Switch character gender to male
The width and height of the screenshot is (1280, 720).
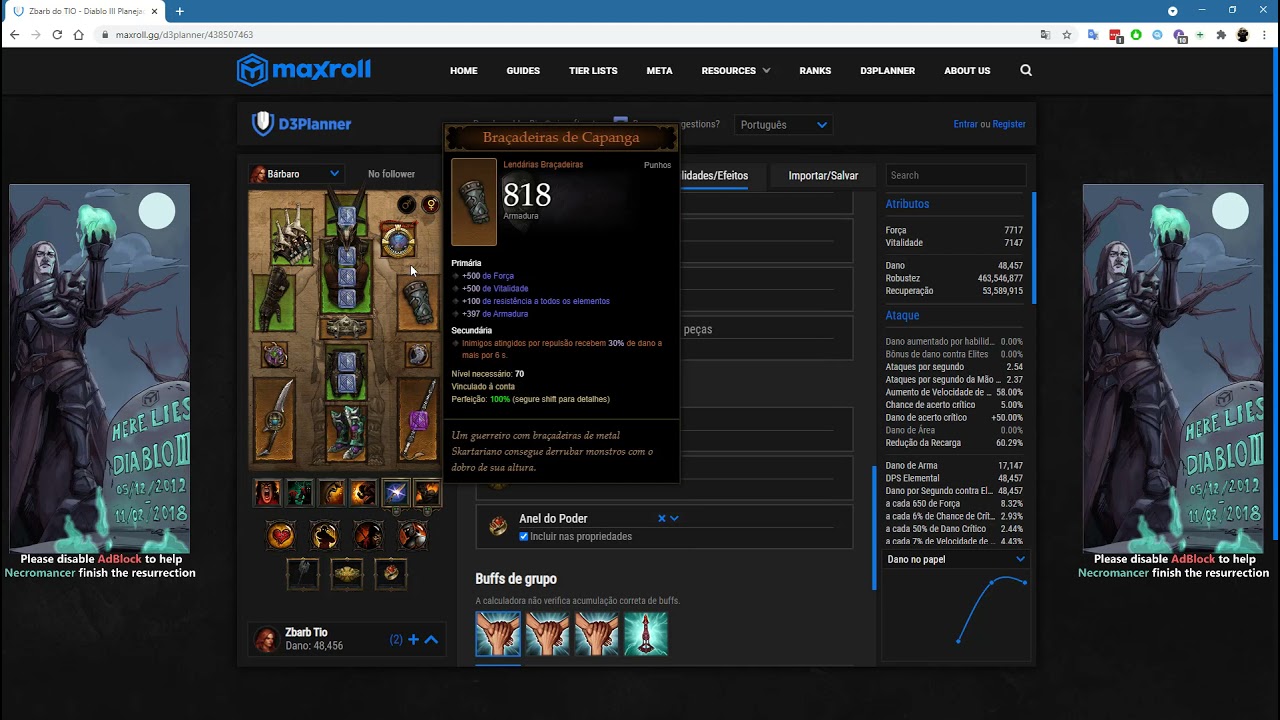click(407, 205)
